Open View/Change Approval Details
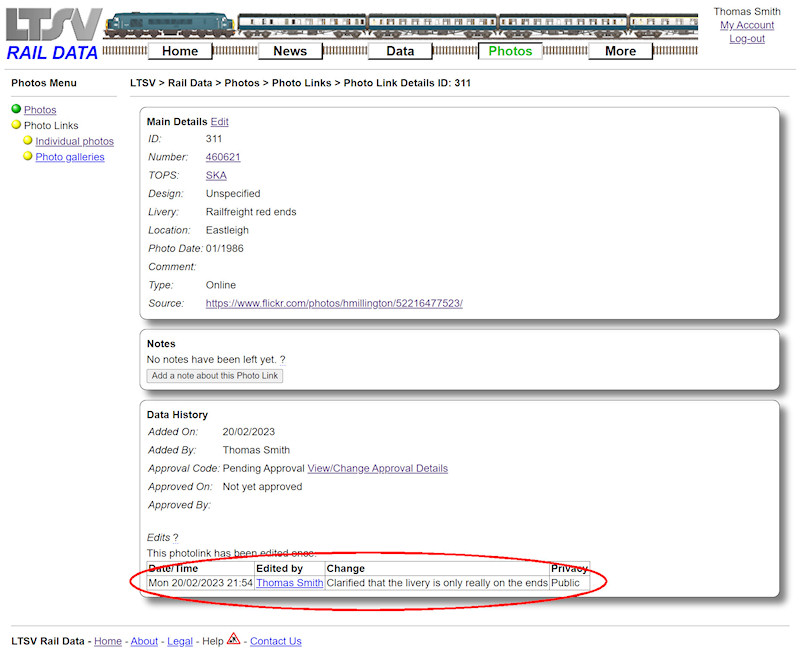Image resolution: width=800 pixels, height=655 pixels. [x=377, y=467]
